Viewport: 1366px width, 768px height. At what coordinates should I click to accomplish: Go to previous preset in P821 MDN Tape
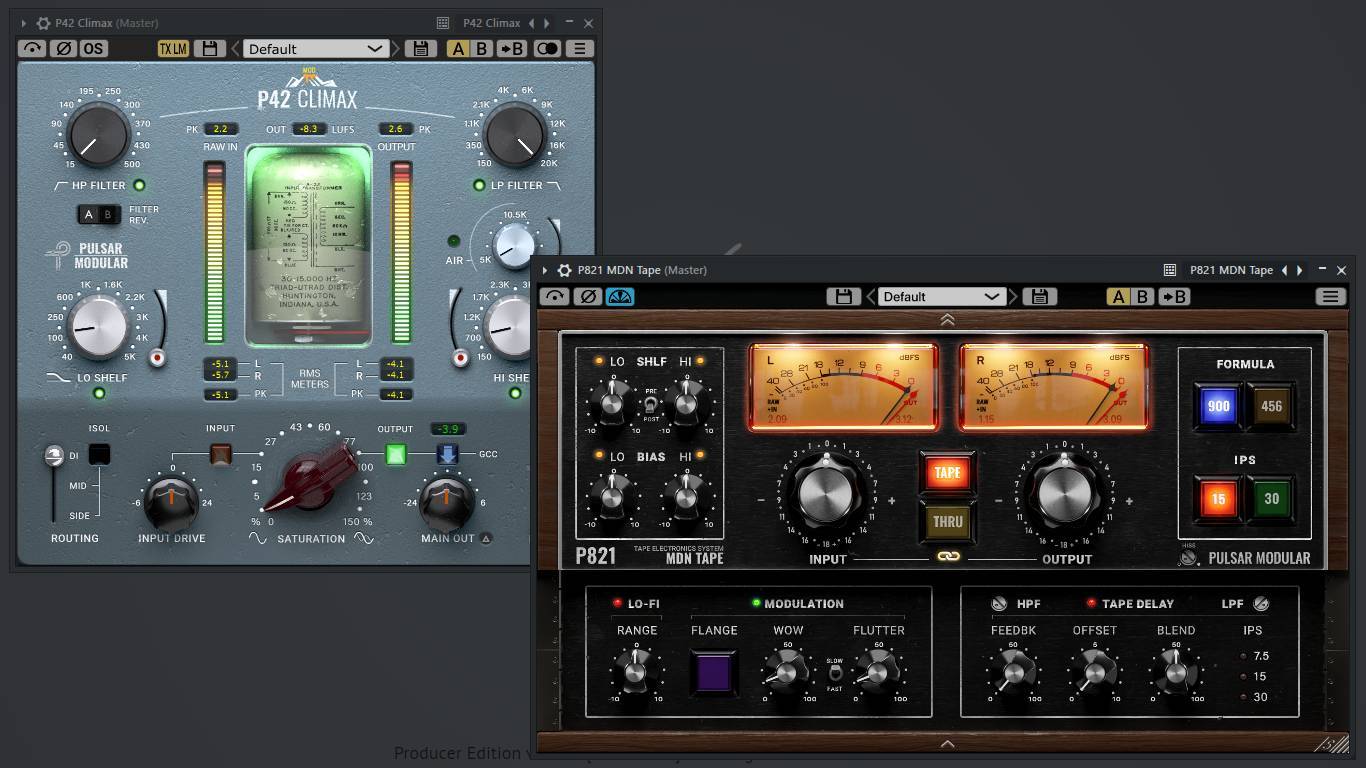[870, 296]
